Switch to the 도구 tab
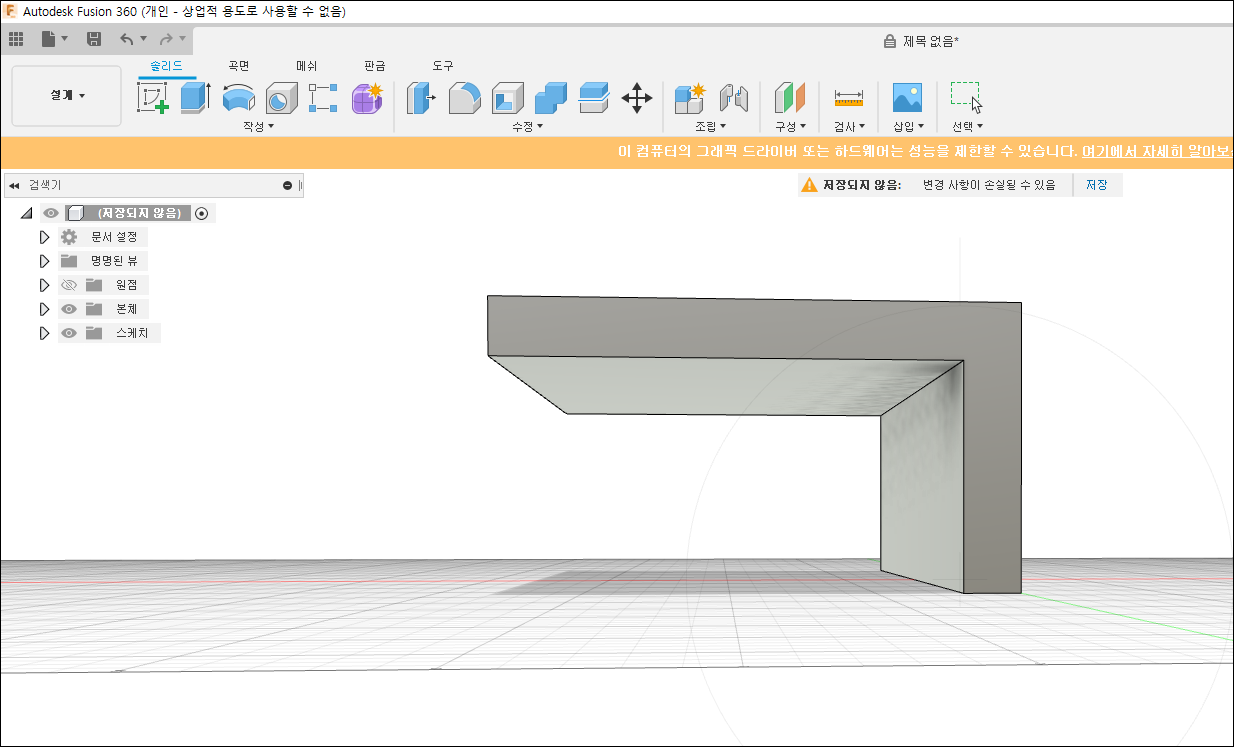The height and width of the screenshot is (747, 1234). coord(443,65)
